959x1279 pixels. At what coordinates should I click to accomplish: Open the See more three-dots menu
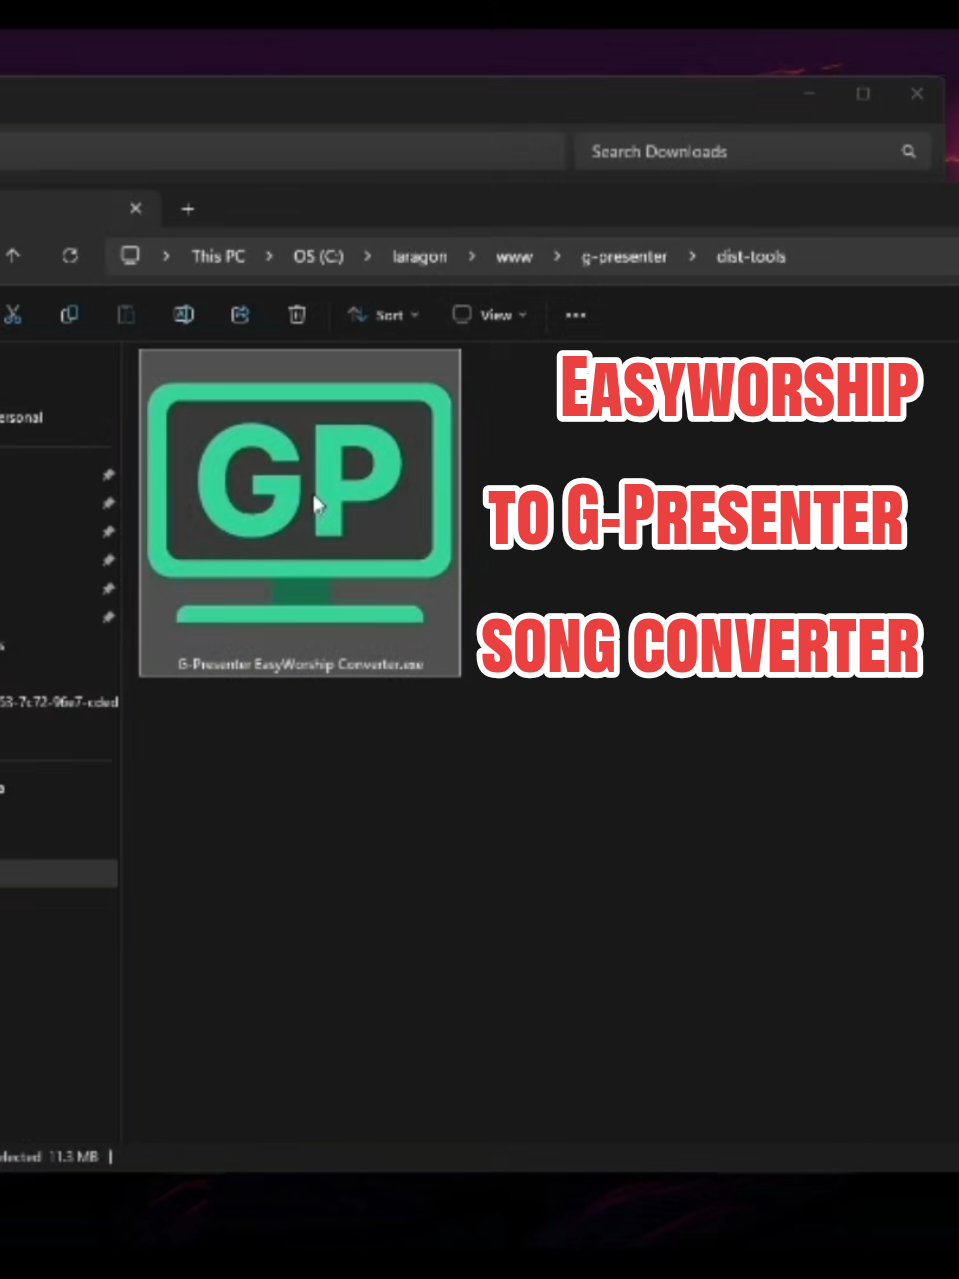tap(576, 315)
